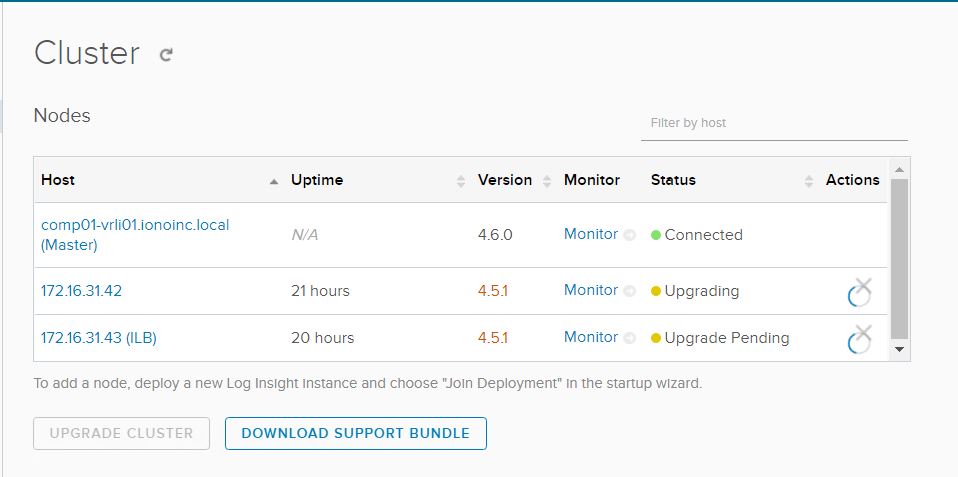Open Monitor link for Upgrade Pending node
This screenshot has width=958, height=477.
pyautogui.click(x=590, y=337)
